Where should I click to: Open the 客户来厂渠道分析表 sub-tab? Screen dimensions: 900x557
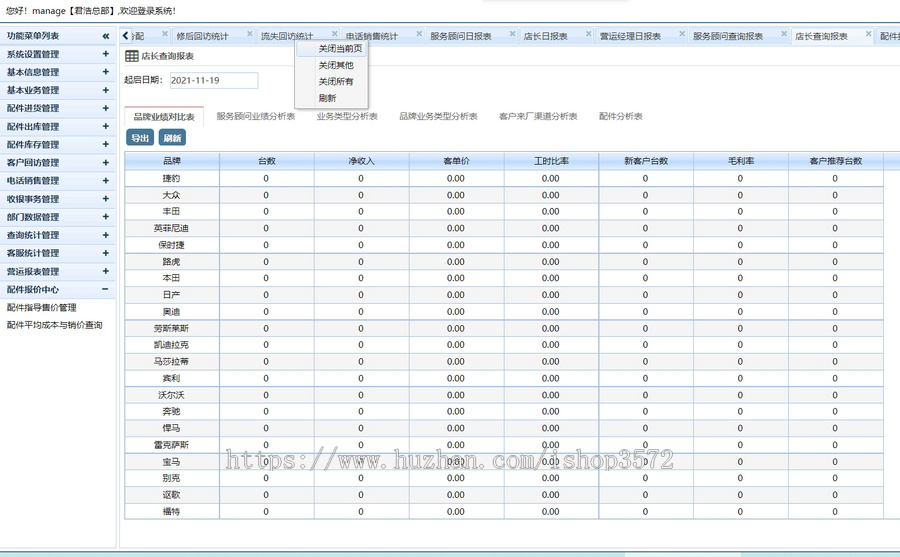[x=538, y=116]
